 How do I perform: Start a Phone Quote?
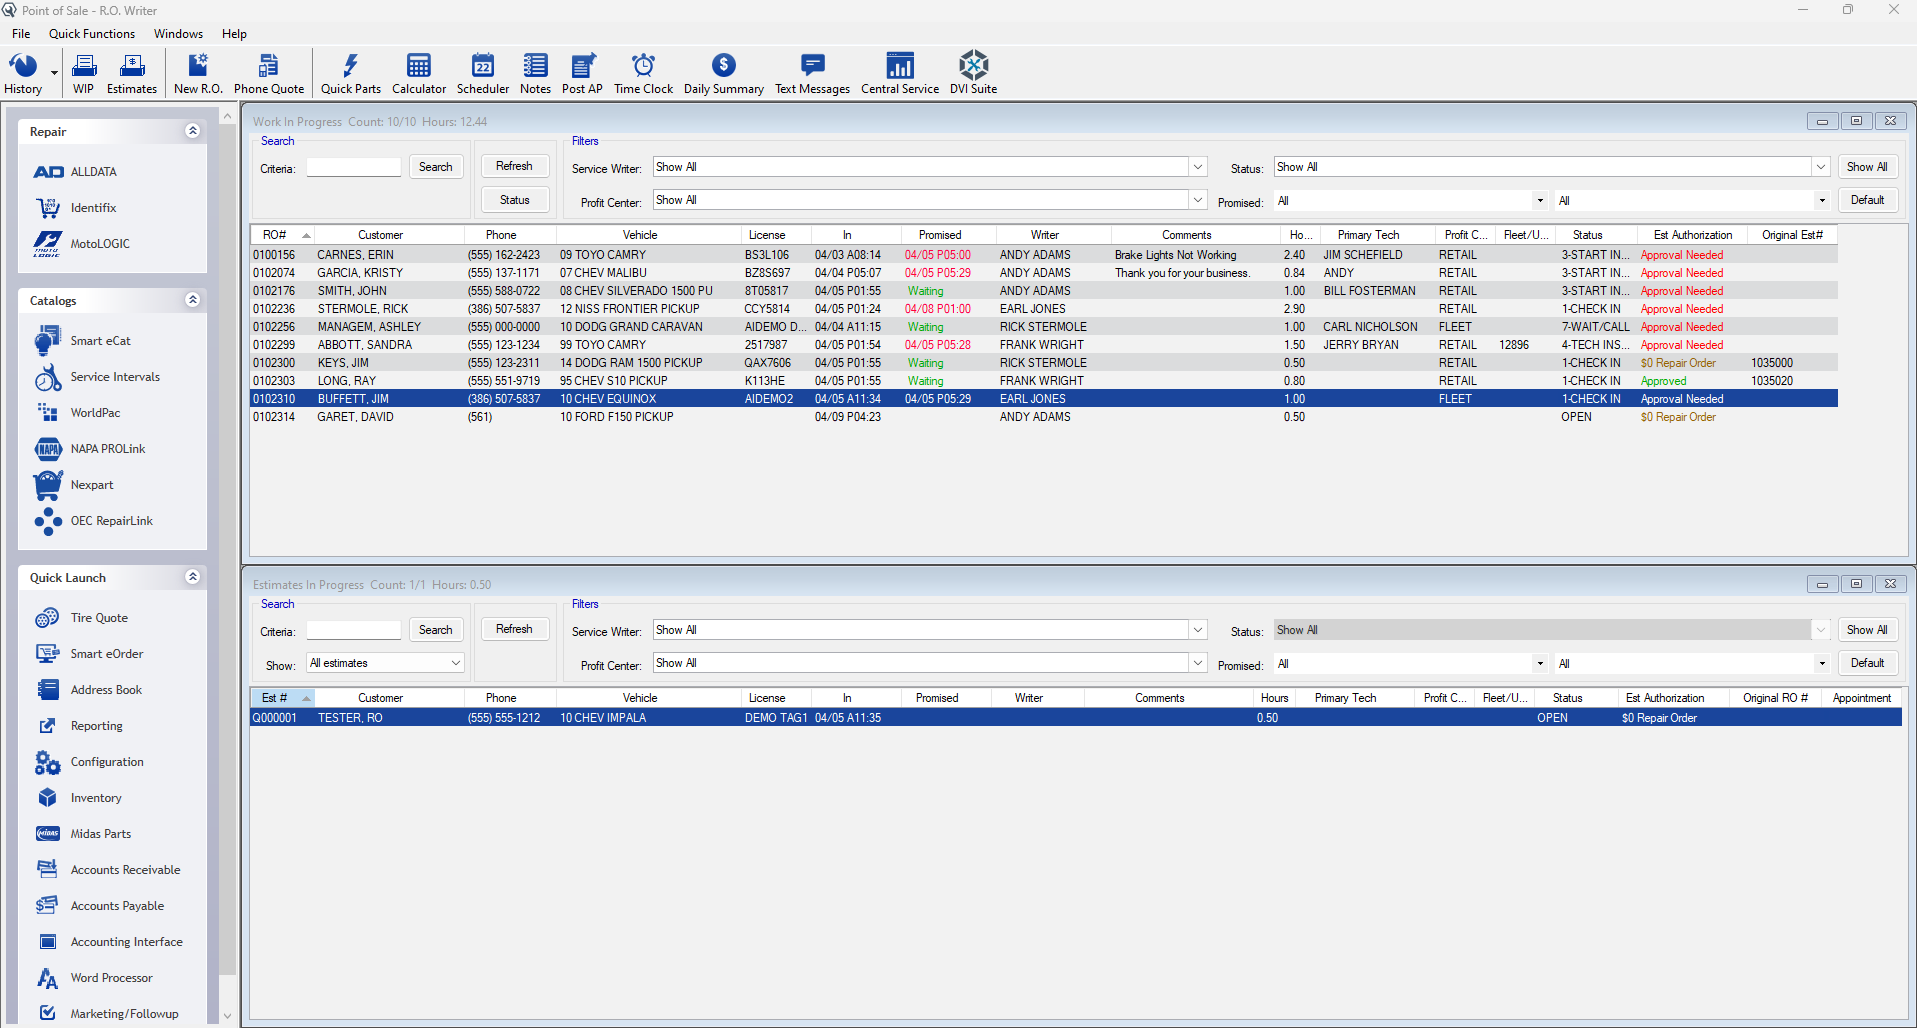pyautogui.click(x=268, y=72)
